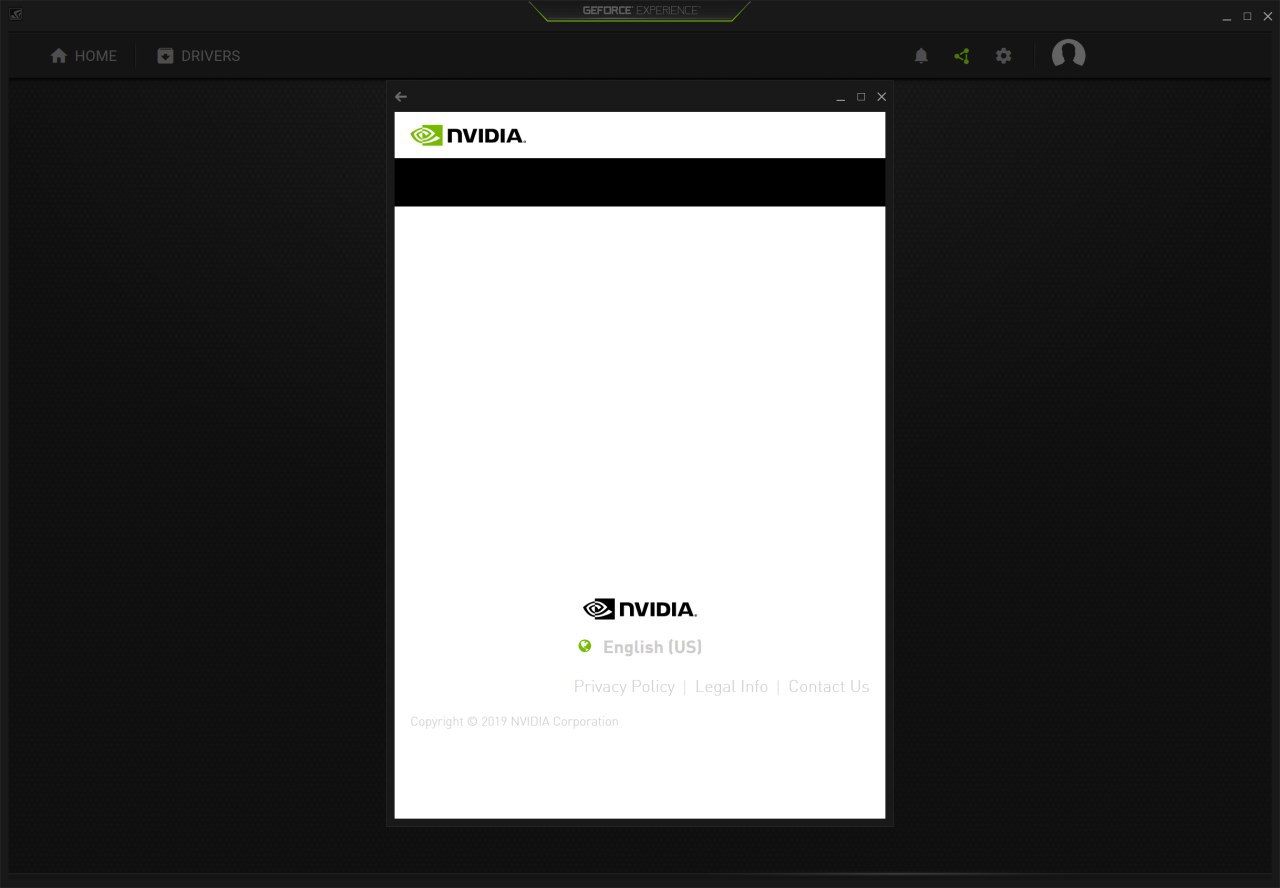
Task: Click the green share icon
Action: click(x=962, y=56)
